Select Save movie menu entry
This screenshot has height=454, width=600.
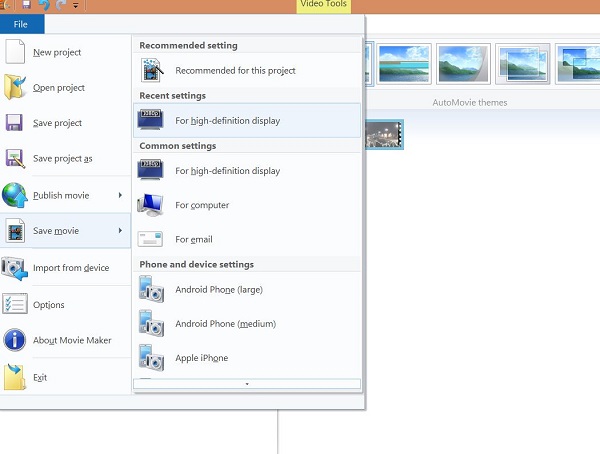point(65,231)
